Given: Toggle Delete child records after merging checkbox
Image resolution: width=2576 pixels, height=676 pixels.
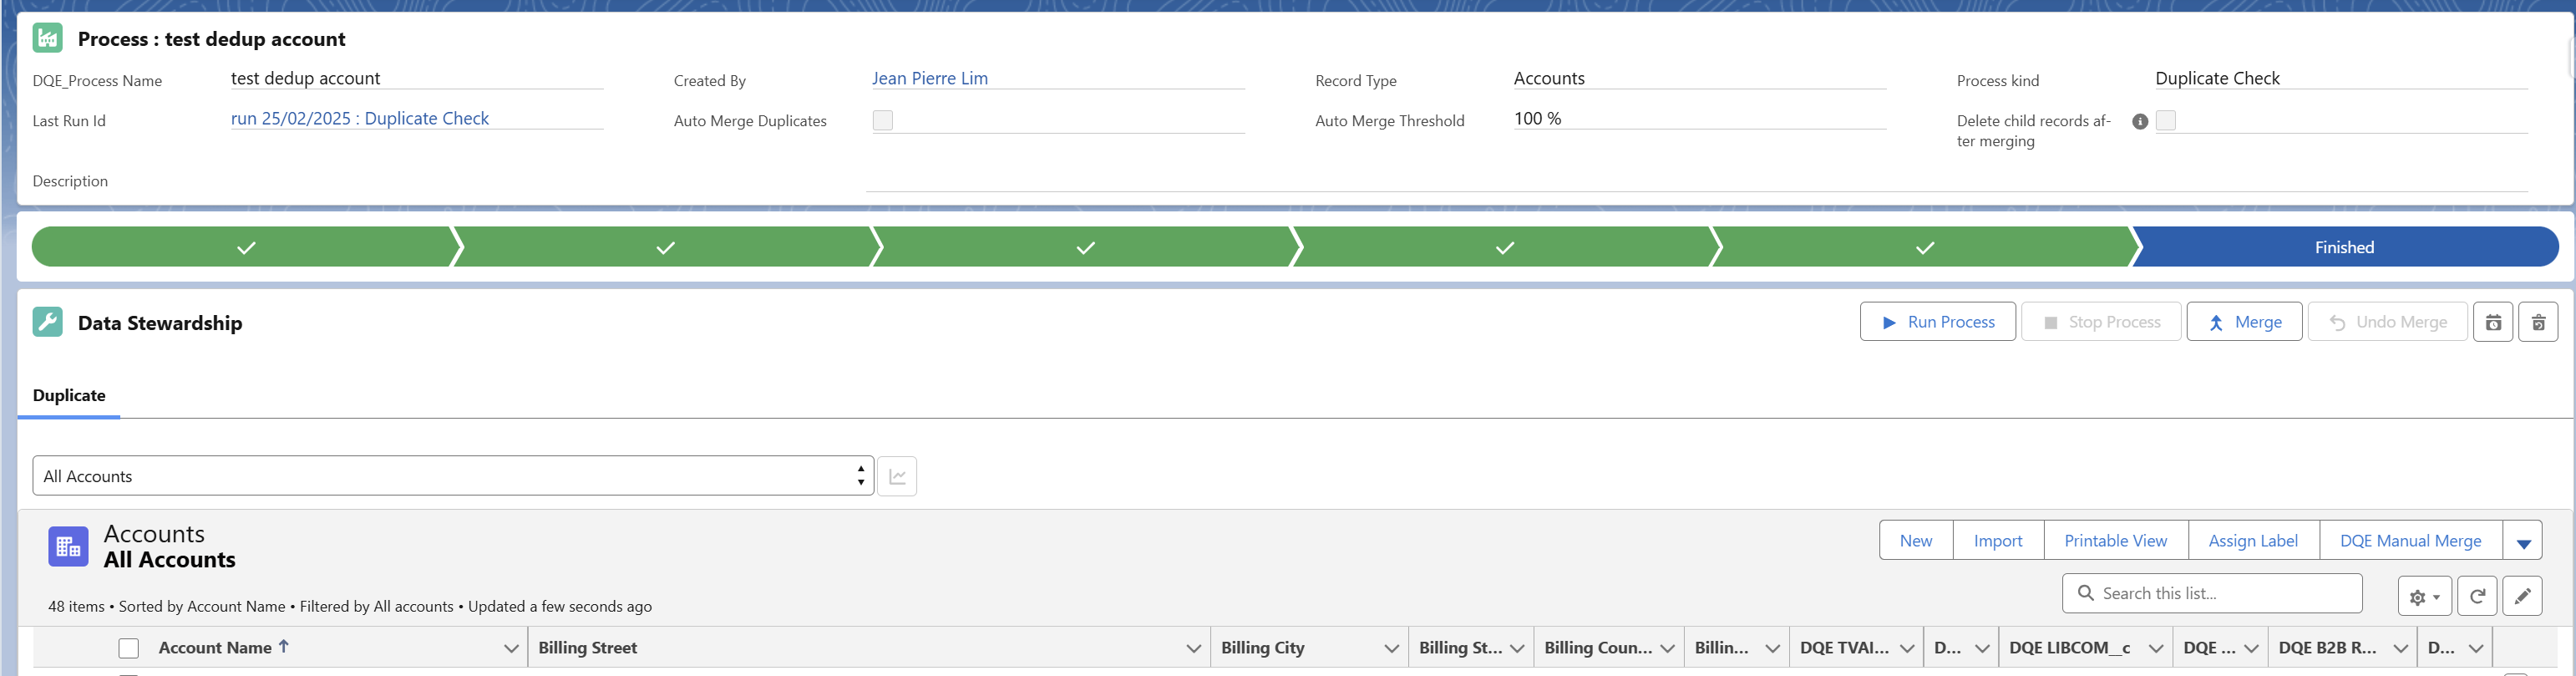Looking at the screenshot, I should (x=2166, y=120).
